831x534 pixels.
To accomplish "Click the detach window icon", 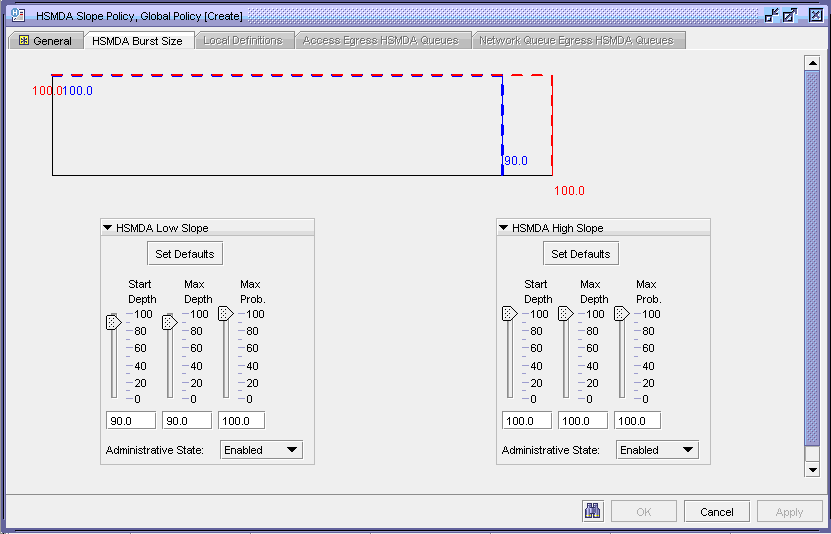I will (x=772, y=15).
